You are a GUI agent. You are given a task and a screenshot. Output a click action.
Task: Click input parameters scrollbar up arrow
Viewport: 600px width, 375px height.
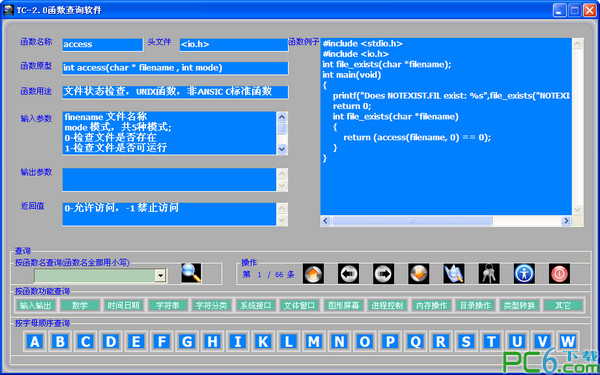(x=282, y=117)
